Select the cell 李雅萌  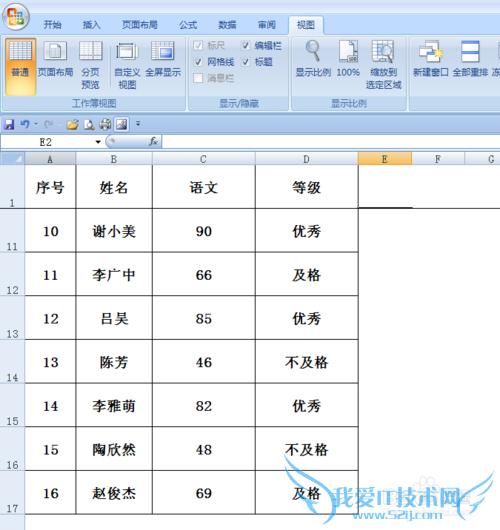pos(114,405)
